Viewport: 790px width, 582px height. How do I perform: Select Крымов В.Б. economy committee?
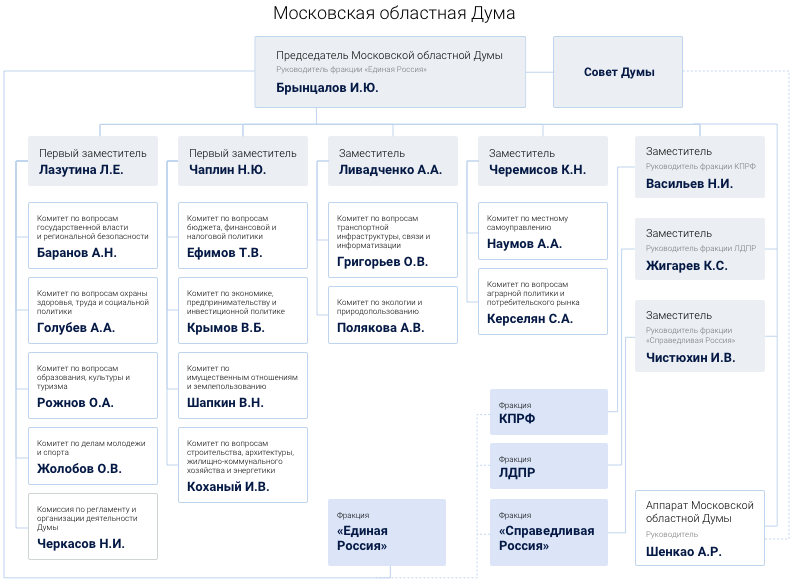pos(242,310)
